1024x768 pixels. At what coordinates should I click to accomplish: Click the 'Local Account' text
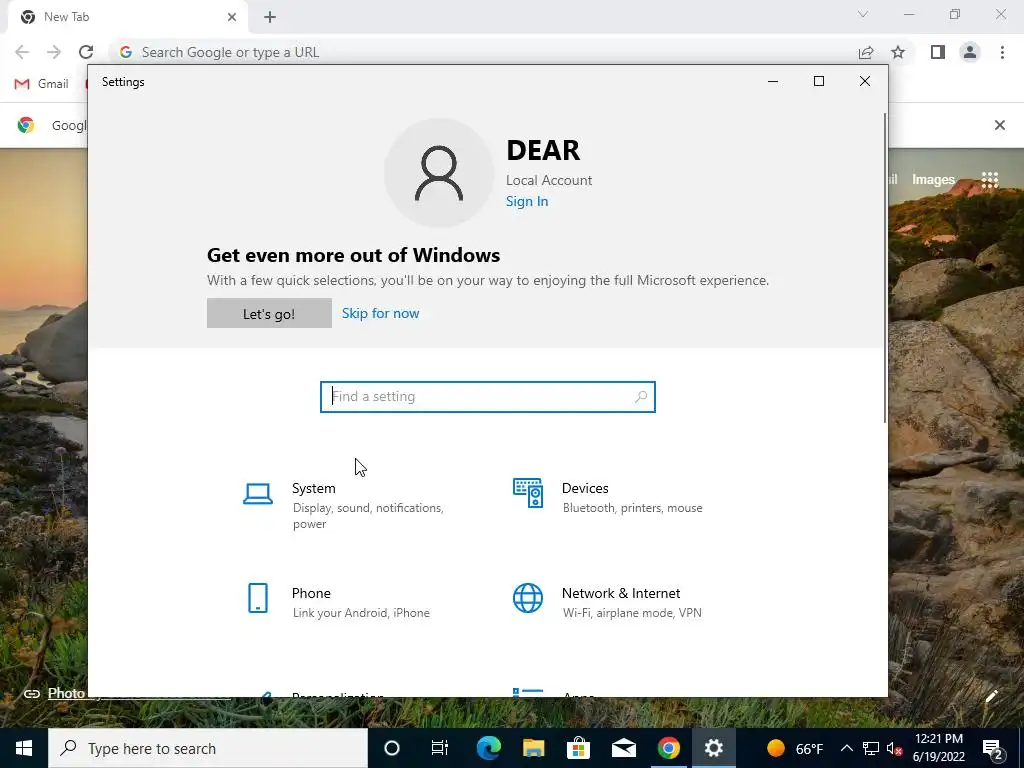pos(549,180)
